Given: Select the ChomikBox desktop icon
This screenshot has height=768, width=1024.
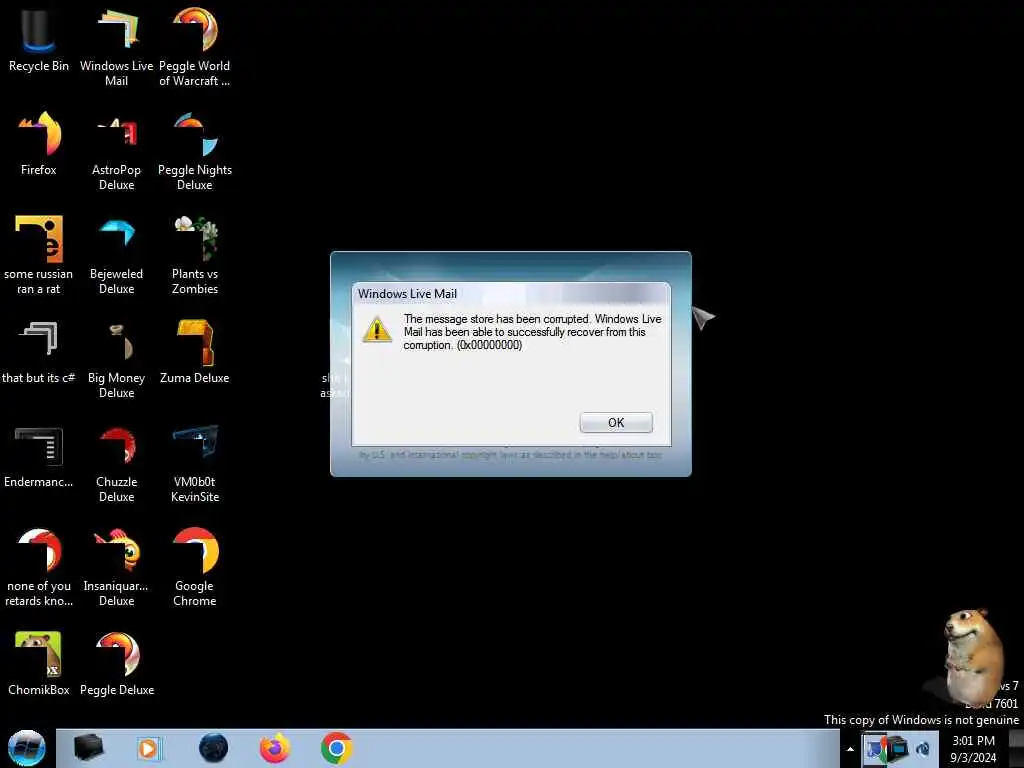Looking at the screenshot, I should pos(39,664).
